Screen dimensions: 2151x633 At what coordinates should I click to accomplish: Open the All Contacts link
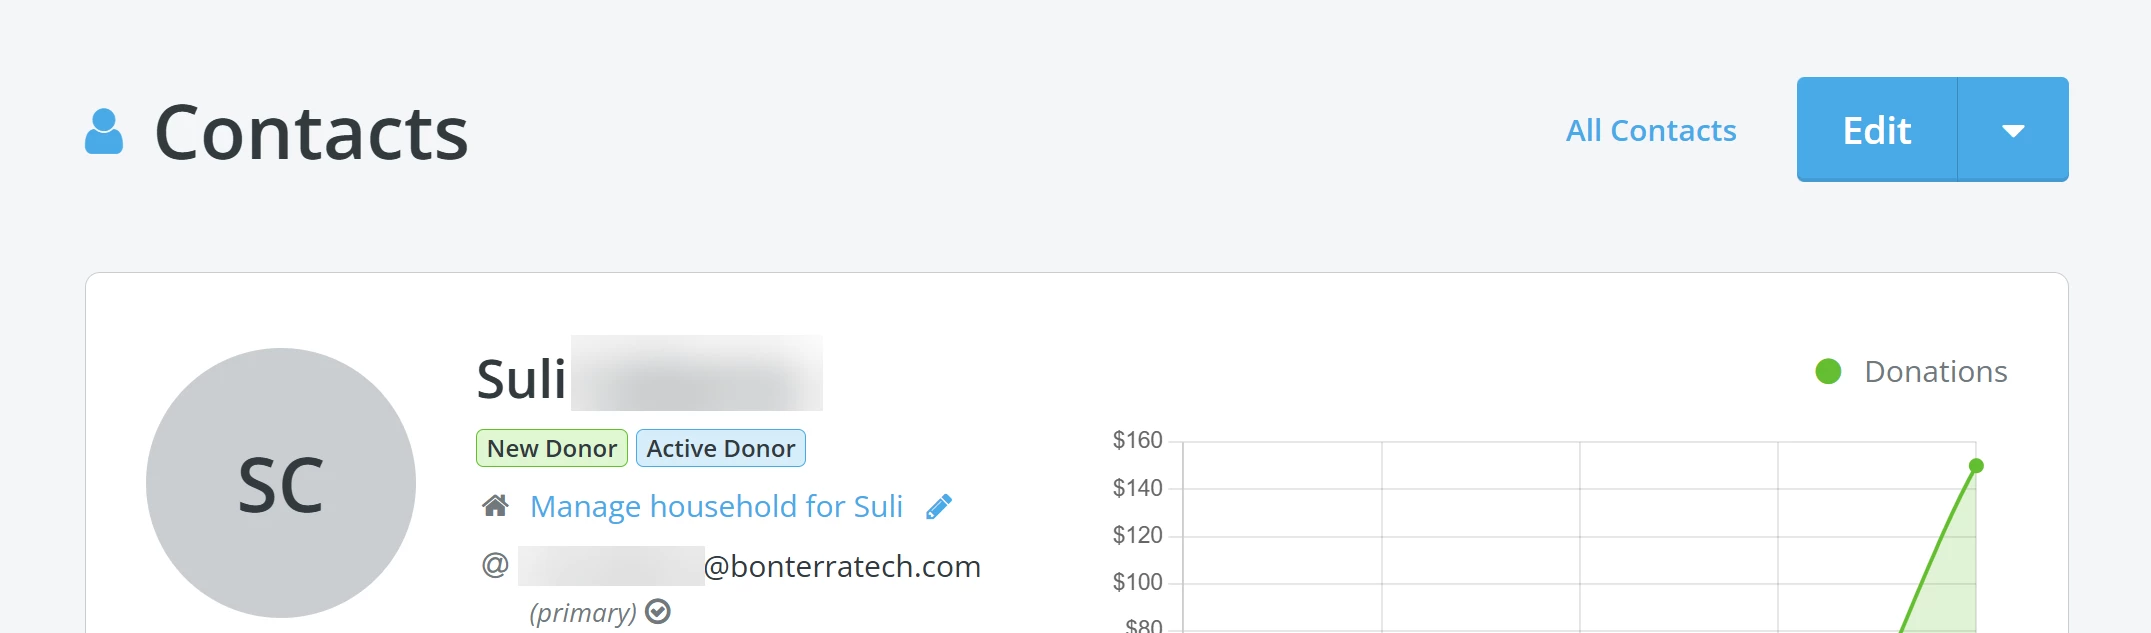coord(1650,130)
